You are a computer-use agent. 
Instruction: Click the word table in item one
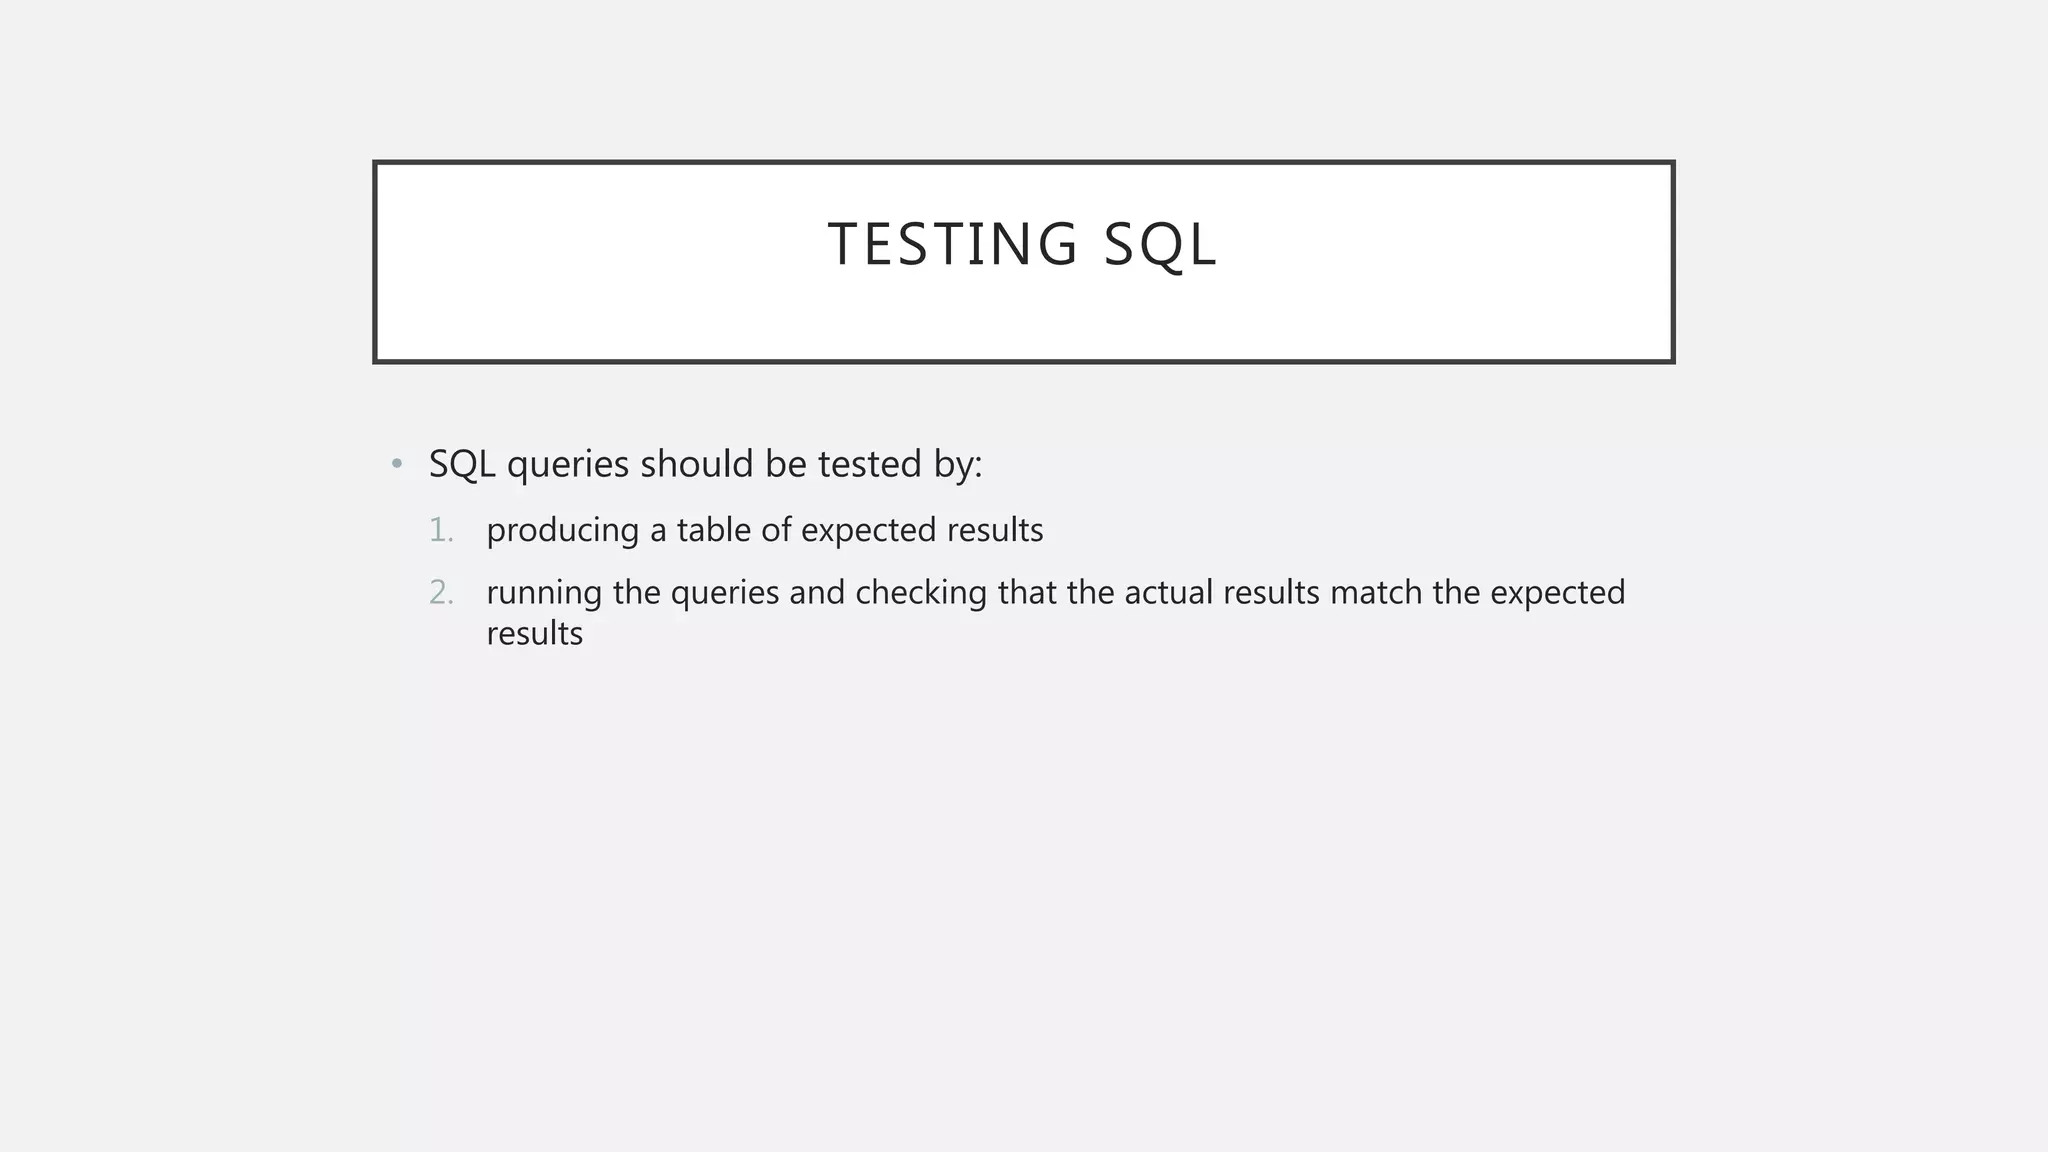(713, 531)
